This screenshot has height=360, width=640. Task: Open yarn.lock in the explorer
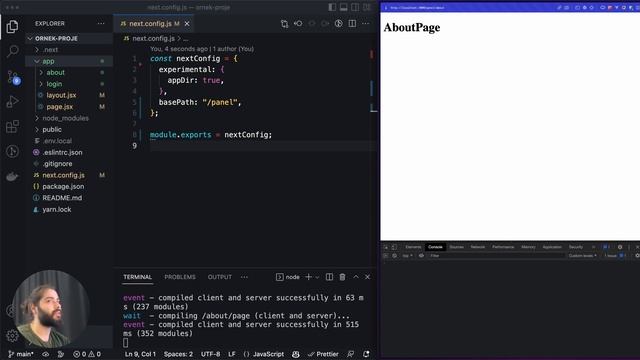pos(69,209)
